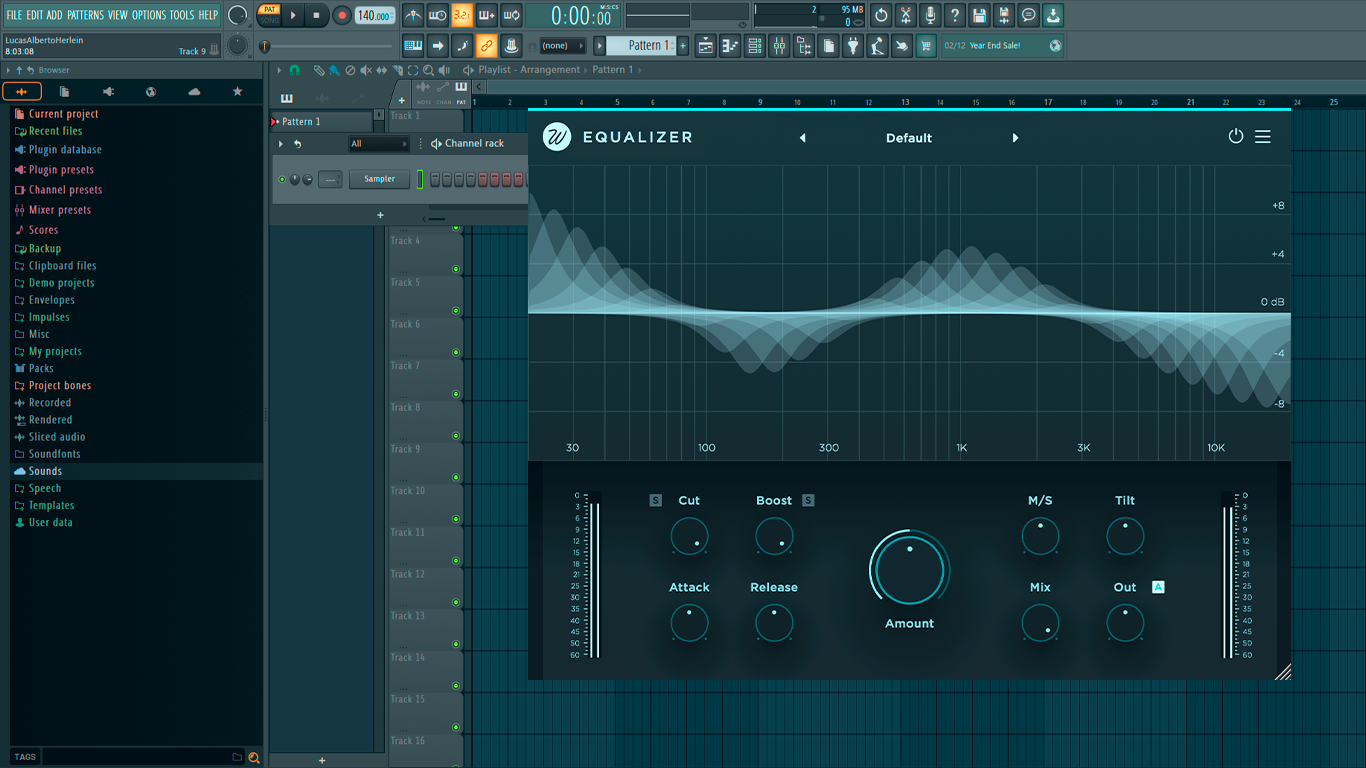Click the play button in transport

[293, 15]
